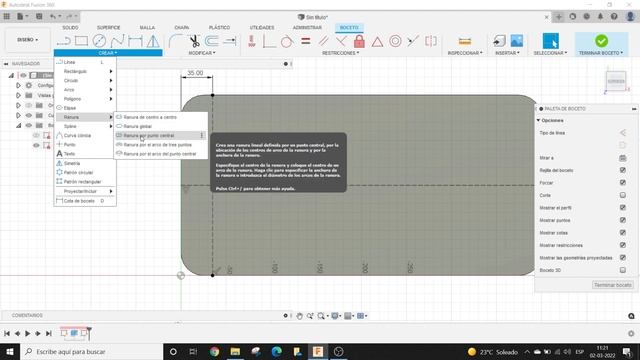Apply the concentric constraint icon
Screen dimensions: 640x360
pos(395,41)
